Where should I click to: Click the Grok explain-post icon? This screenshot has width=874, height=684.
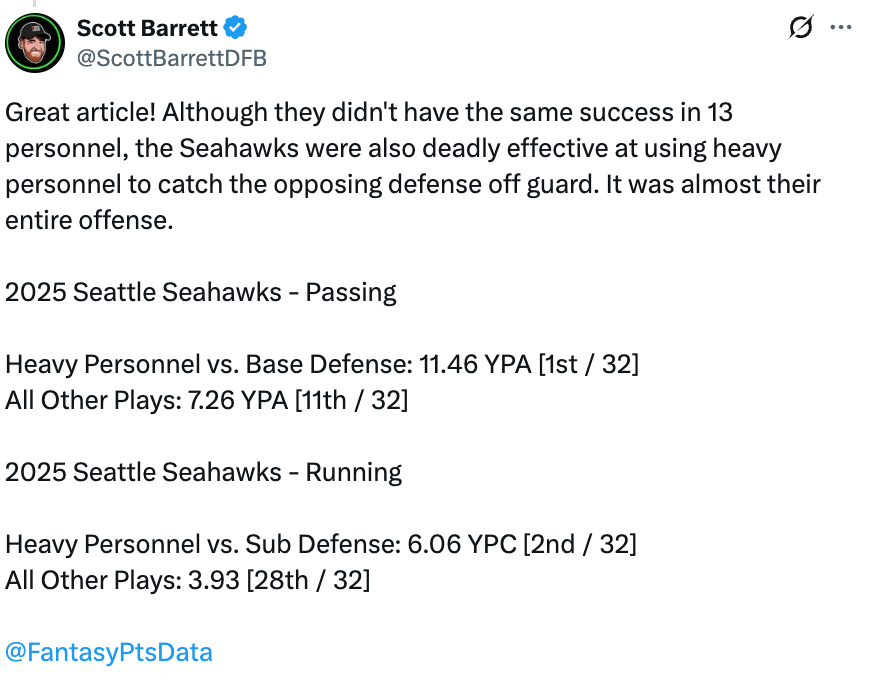[x=800, y=27]
